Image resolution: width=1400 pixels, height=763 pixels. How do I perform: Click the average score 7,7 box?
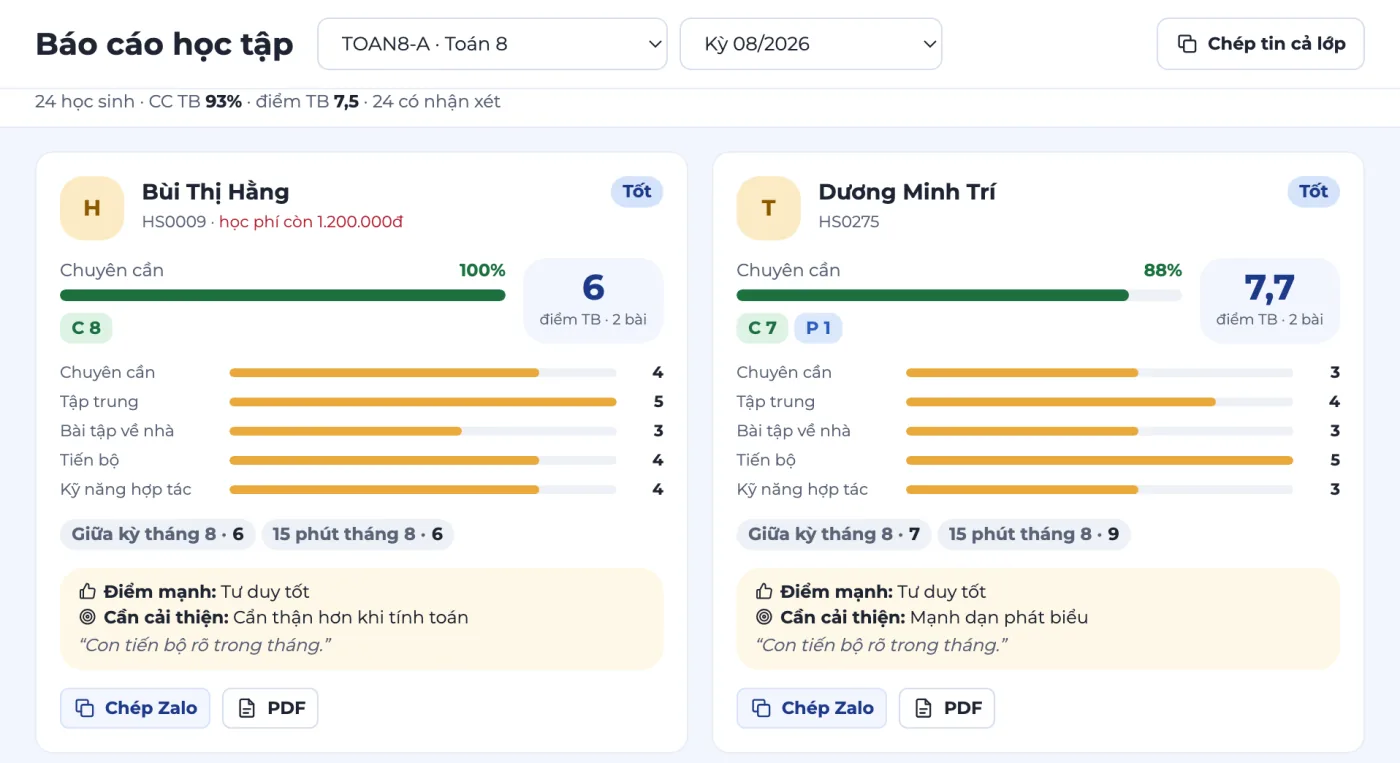[x=1270, y=301]
